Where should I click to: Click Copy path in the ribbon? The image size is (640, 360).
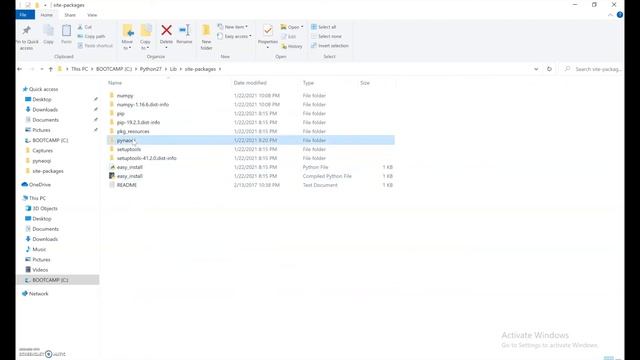tap(91, 36)
